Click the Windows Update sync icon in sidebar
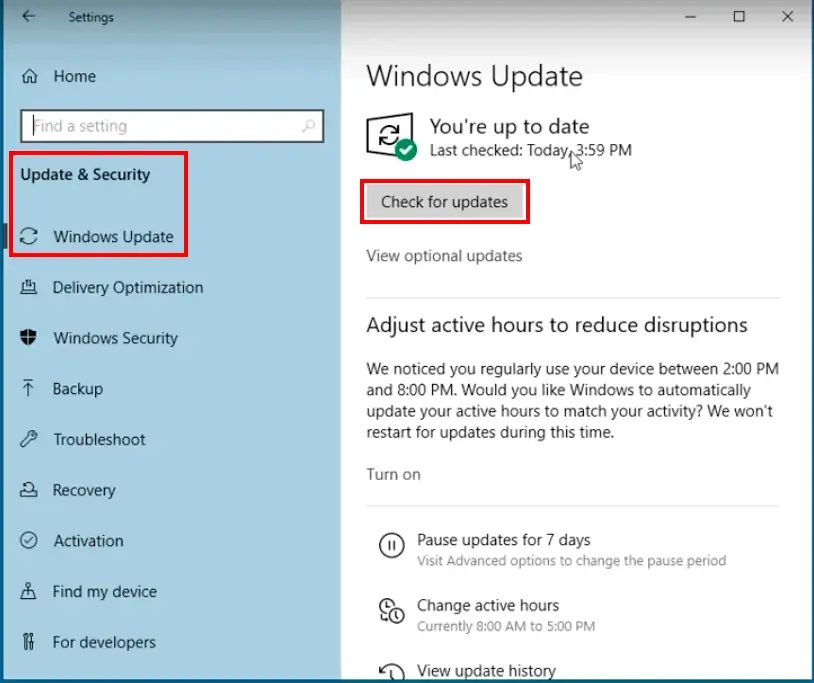 pos(29,236)
